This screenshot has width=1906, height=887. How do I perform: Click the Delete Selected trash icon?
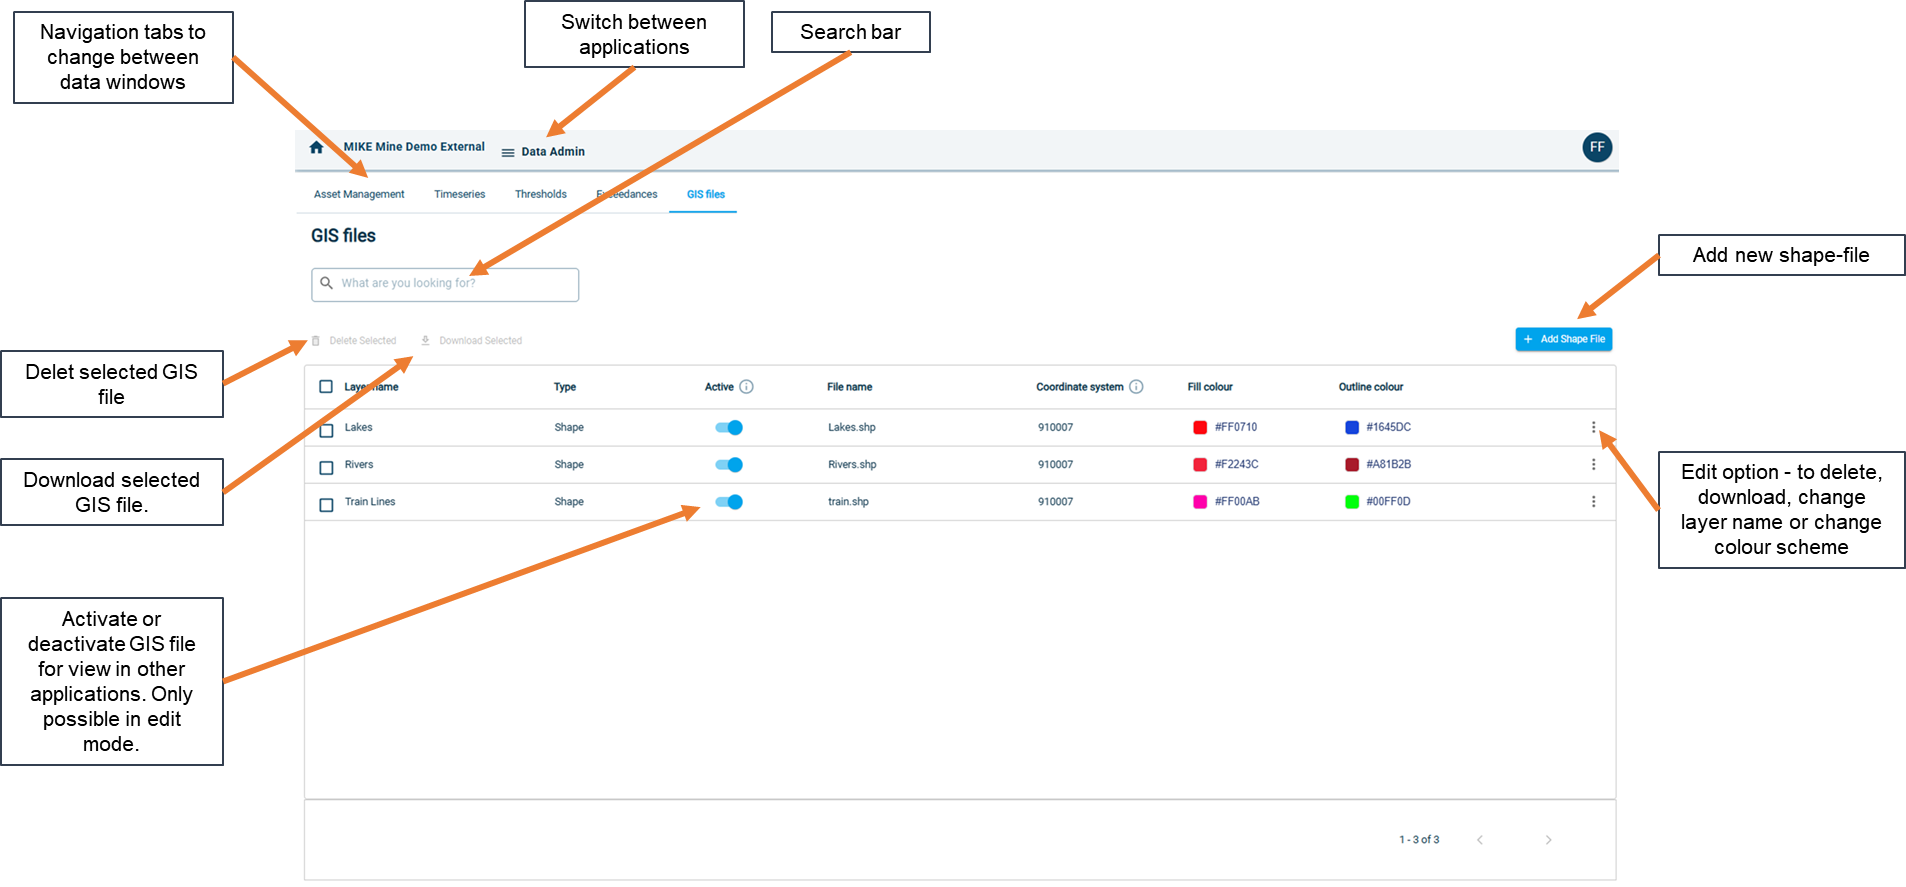(316, 341)
